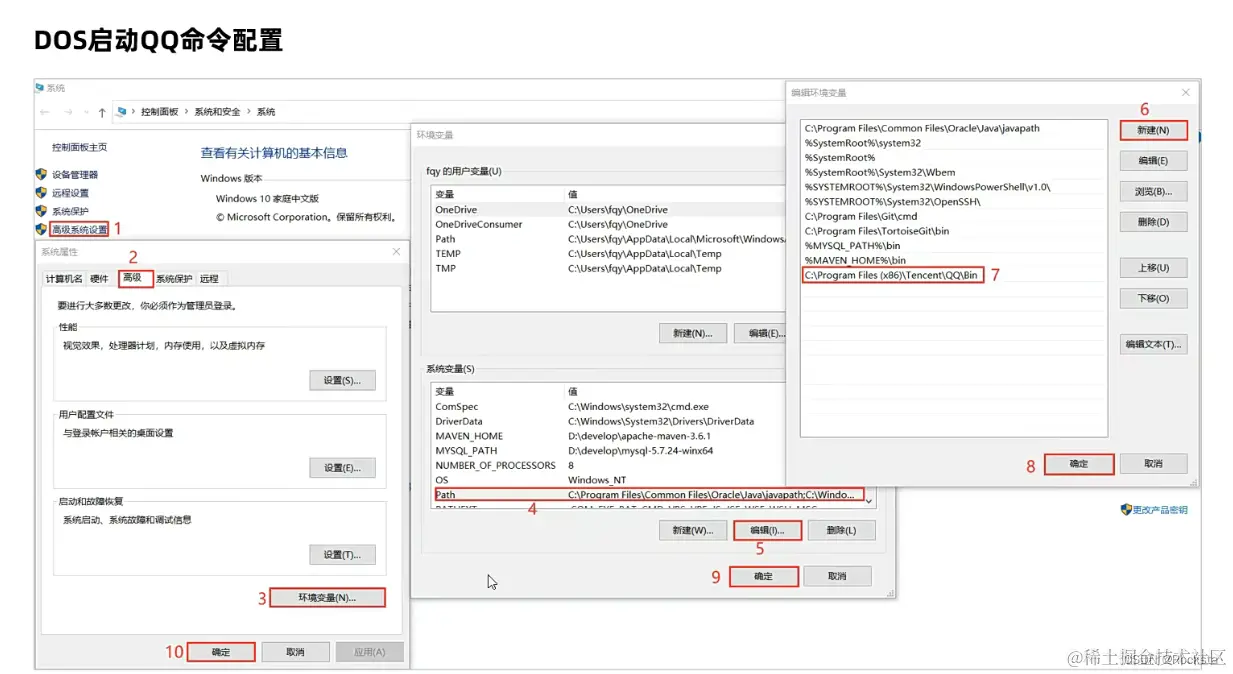The width and height of the screenshot is (1233, 674).
Task: Select the Oracle\Java\javapath entry
Action: click(954, 128)
